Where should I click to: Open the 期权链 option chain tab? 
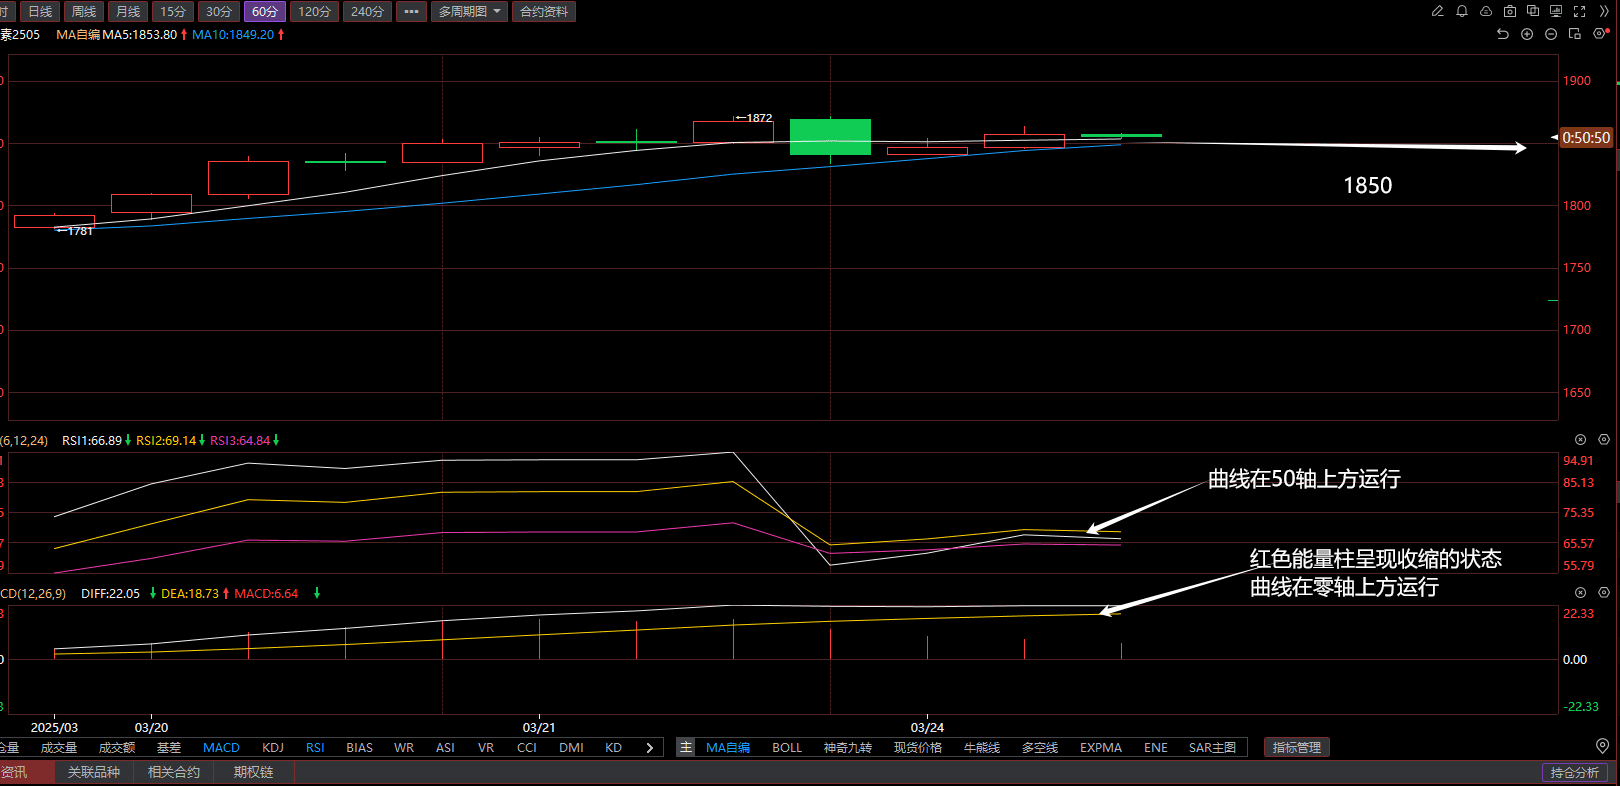click(254, 772)
